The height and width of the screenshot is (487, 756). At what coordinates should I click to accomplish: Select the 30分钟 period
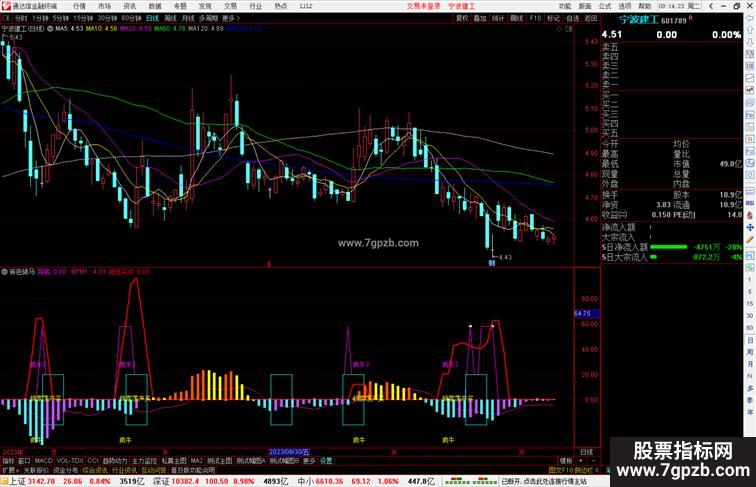[x=107, y=18]
